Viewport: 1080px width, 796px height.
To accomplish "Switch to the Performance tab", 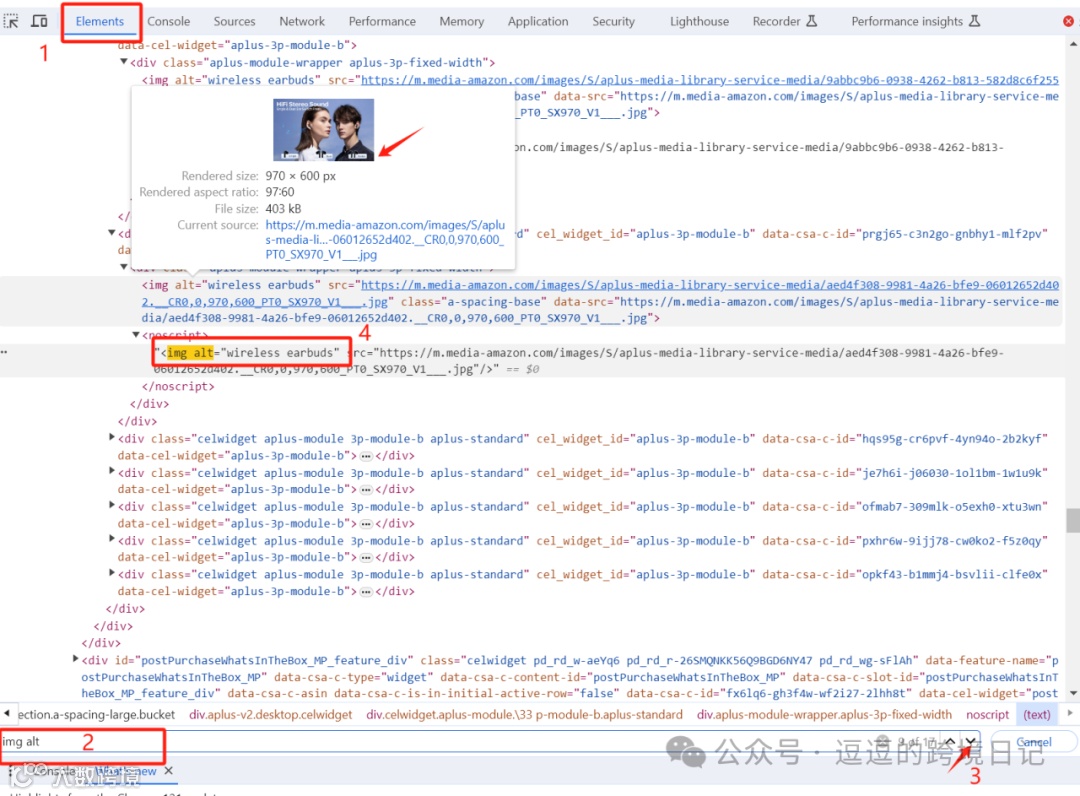I will pyautogui.click(x=382, y=21).
